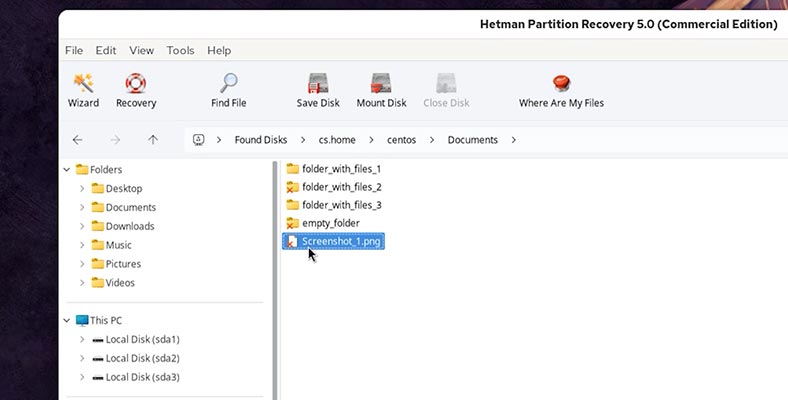The height and width of the screenshot is (400, 788).
Task: Click the empty_folder name
Action: click(x=331, y=223)
